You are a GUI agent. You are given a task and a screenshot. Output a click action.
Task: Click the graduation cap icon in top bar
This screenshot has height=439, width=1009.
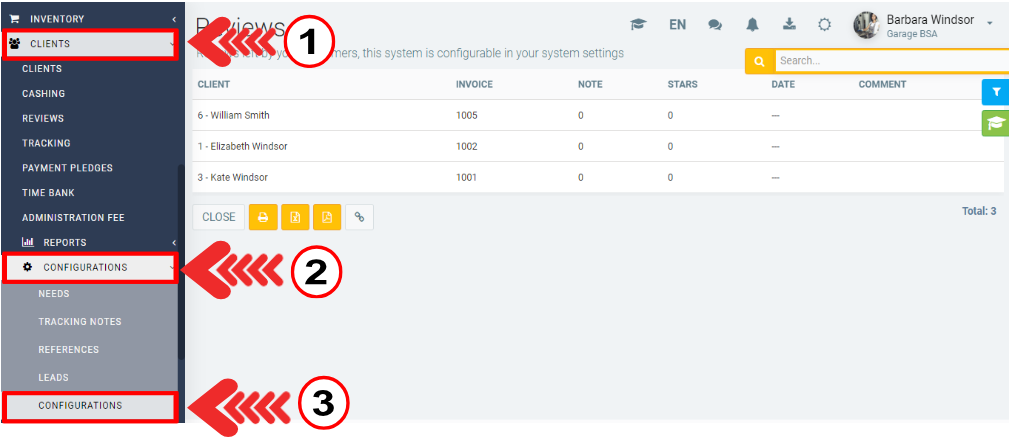pyautogui.click(x=637, y=24)
